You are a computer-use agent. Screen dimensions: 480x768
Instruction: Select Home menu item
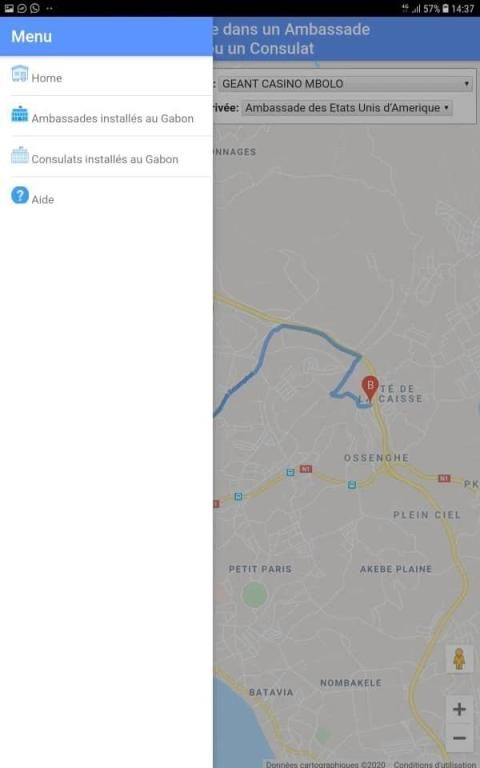[106, 76]
